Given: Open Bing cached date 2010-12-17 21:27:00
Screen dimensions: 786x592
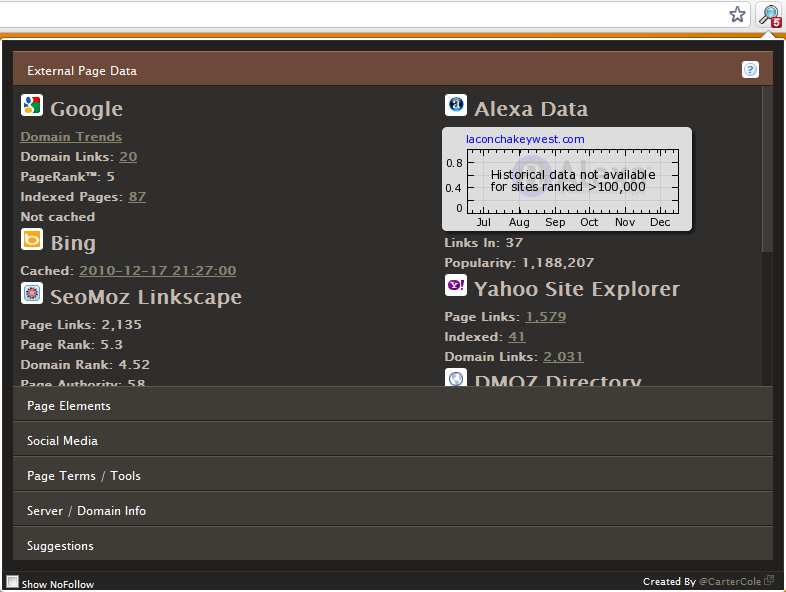Looking at the screenshot, I should point(158,271).
